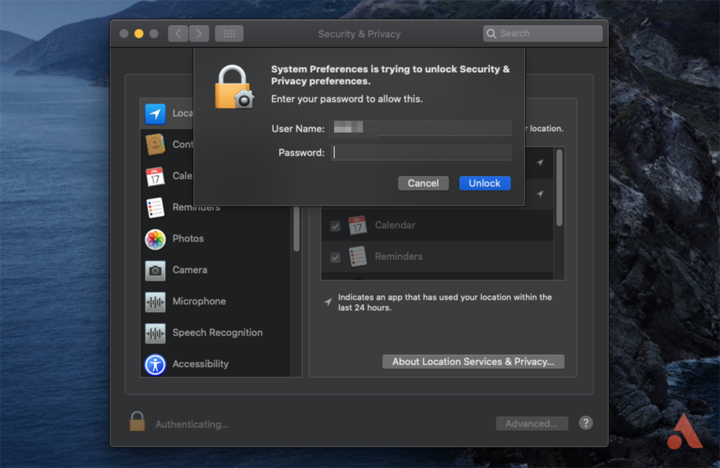Toggle the Calendar app checkbox
Screen dimensions: 720x468
point(335,226)
